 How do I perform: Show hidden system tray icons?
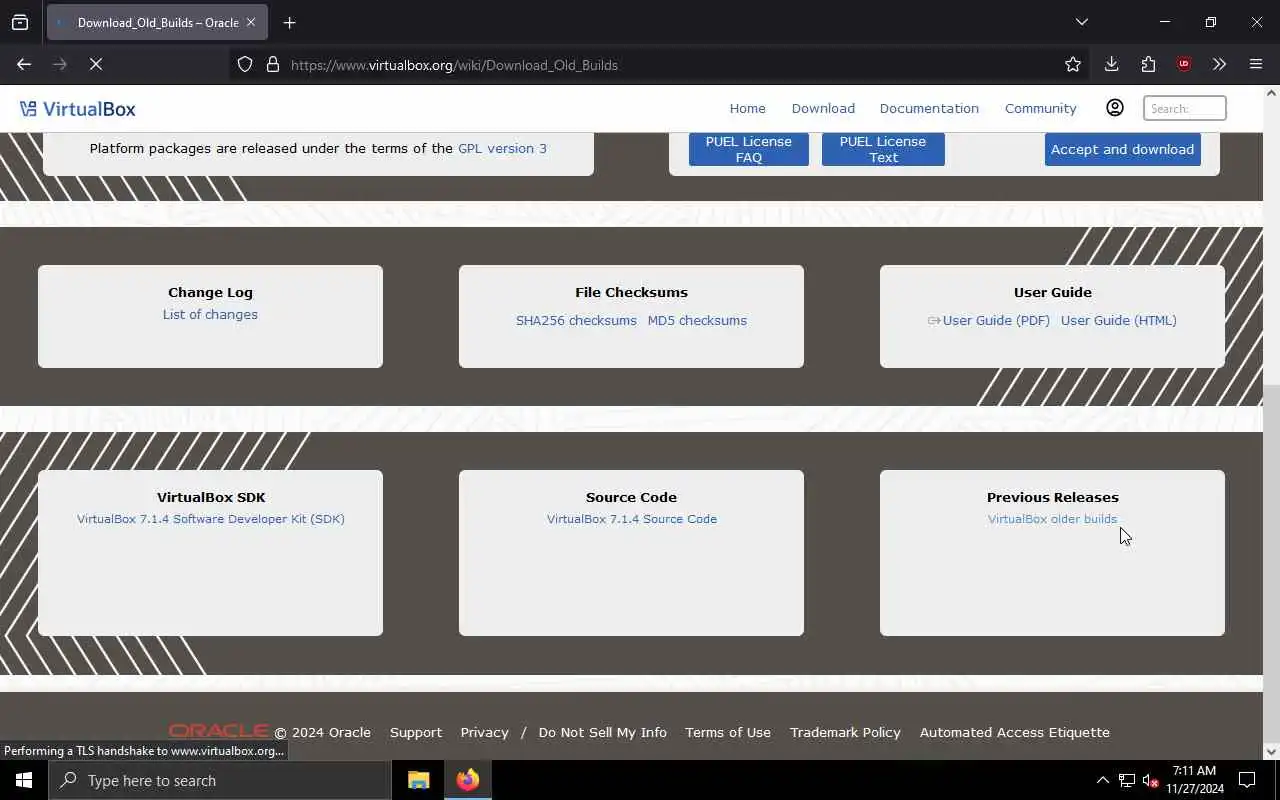click(x=1102, y=780)
